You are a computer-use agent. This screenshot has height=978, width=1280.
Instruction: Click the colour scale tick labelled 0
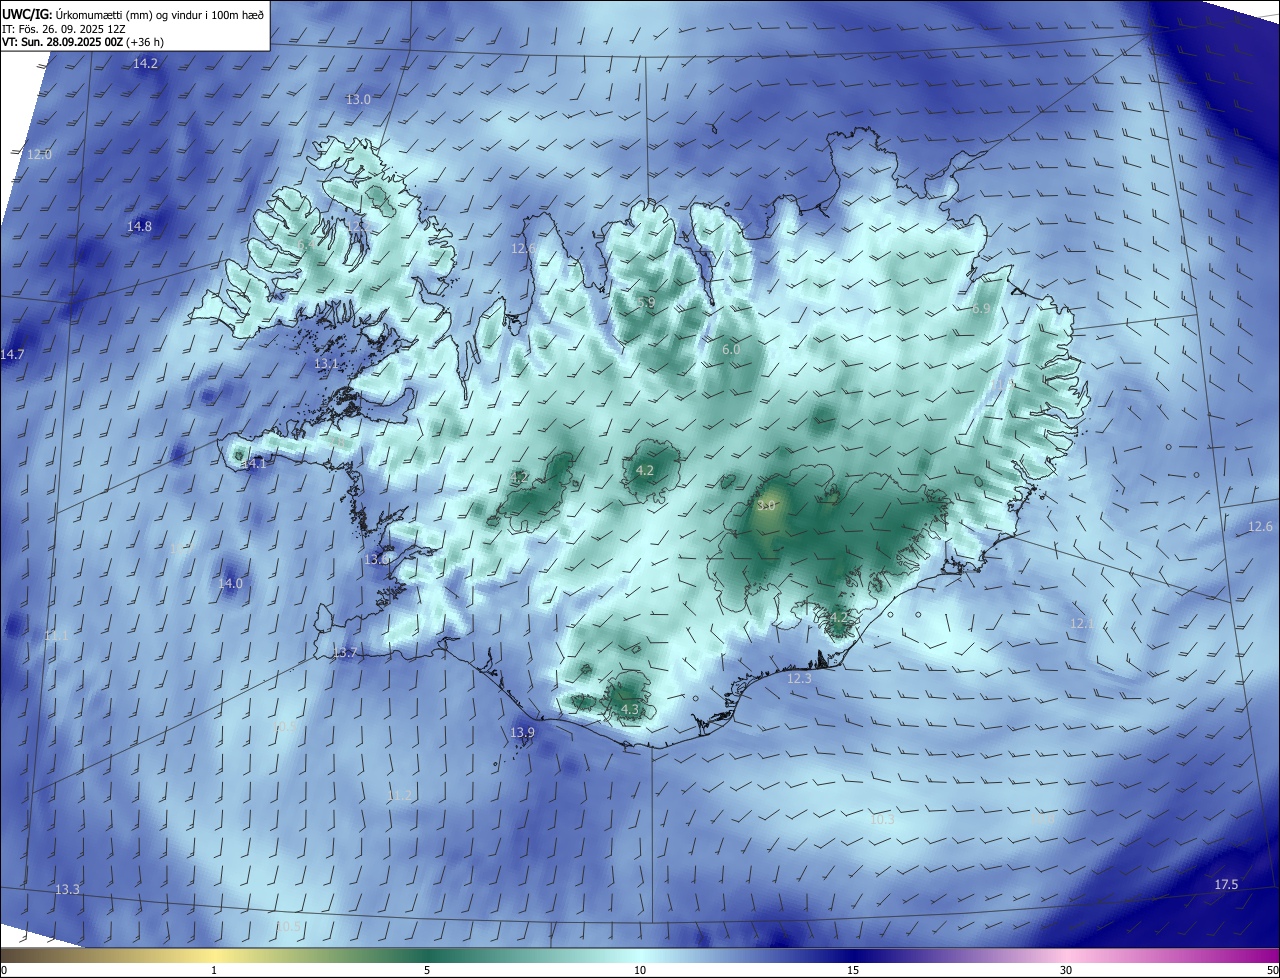pyautogui.click(x=3, y=970)
